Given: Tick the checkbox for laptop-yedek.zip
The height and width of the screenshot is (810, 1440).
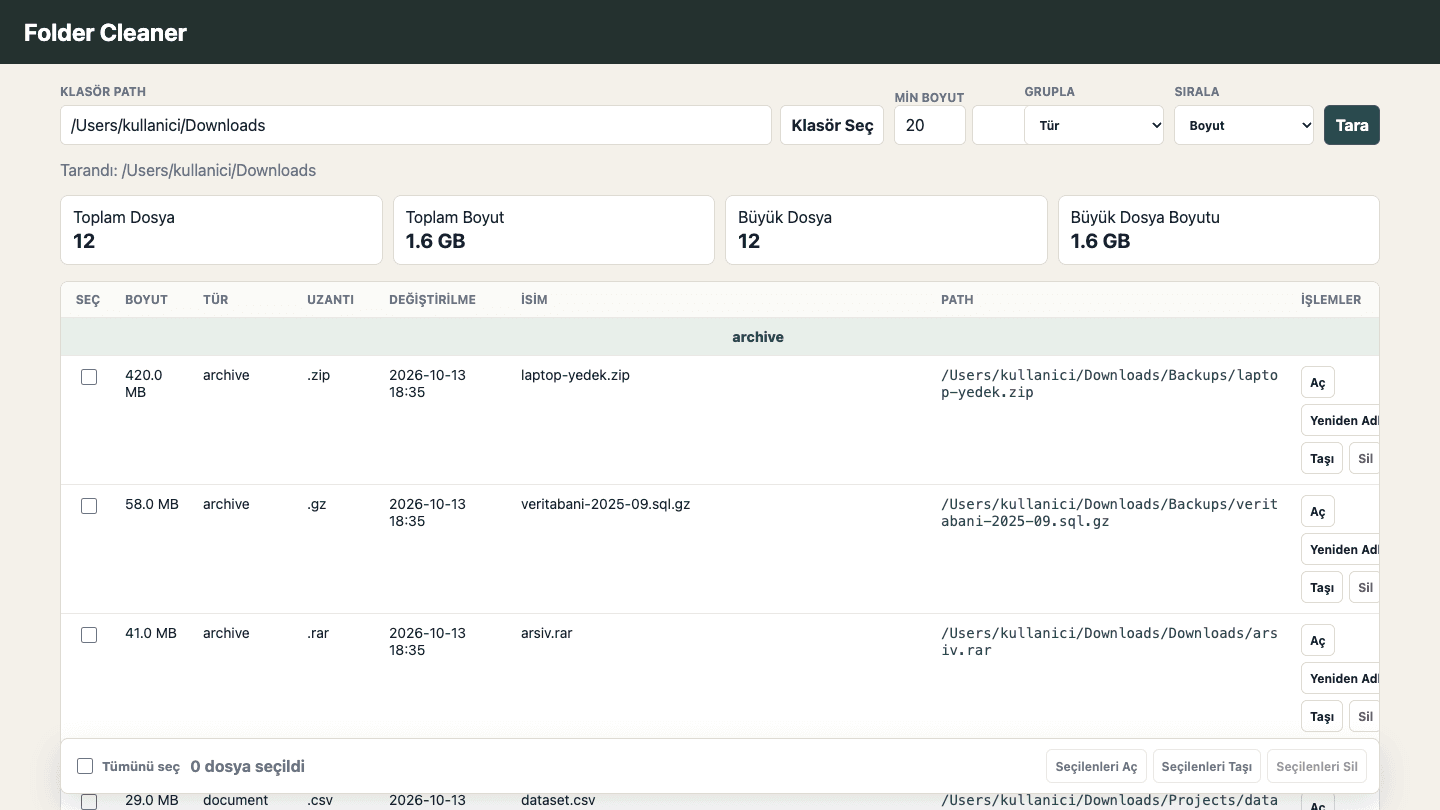Looking at the screenshot, I should 89,377.
